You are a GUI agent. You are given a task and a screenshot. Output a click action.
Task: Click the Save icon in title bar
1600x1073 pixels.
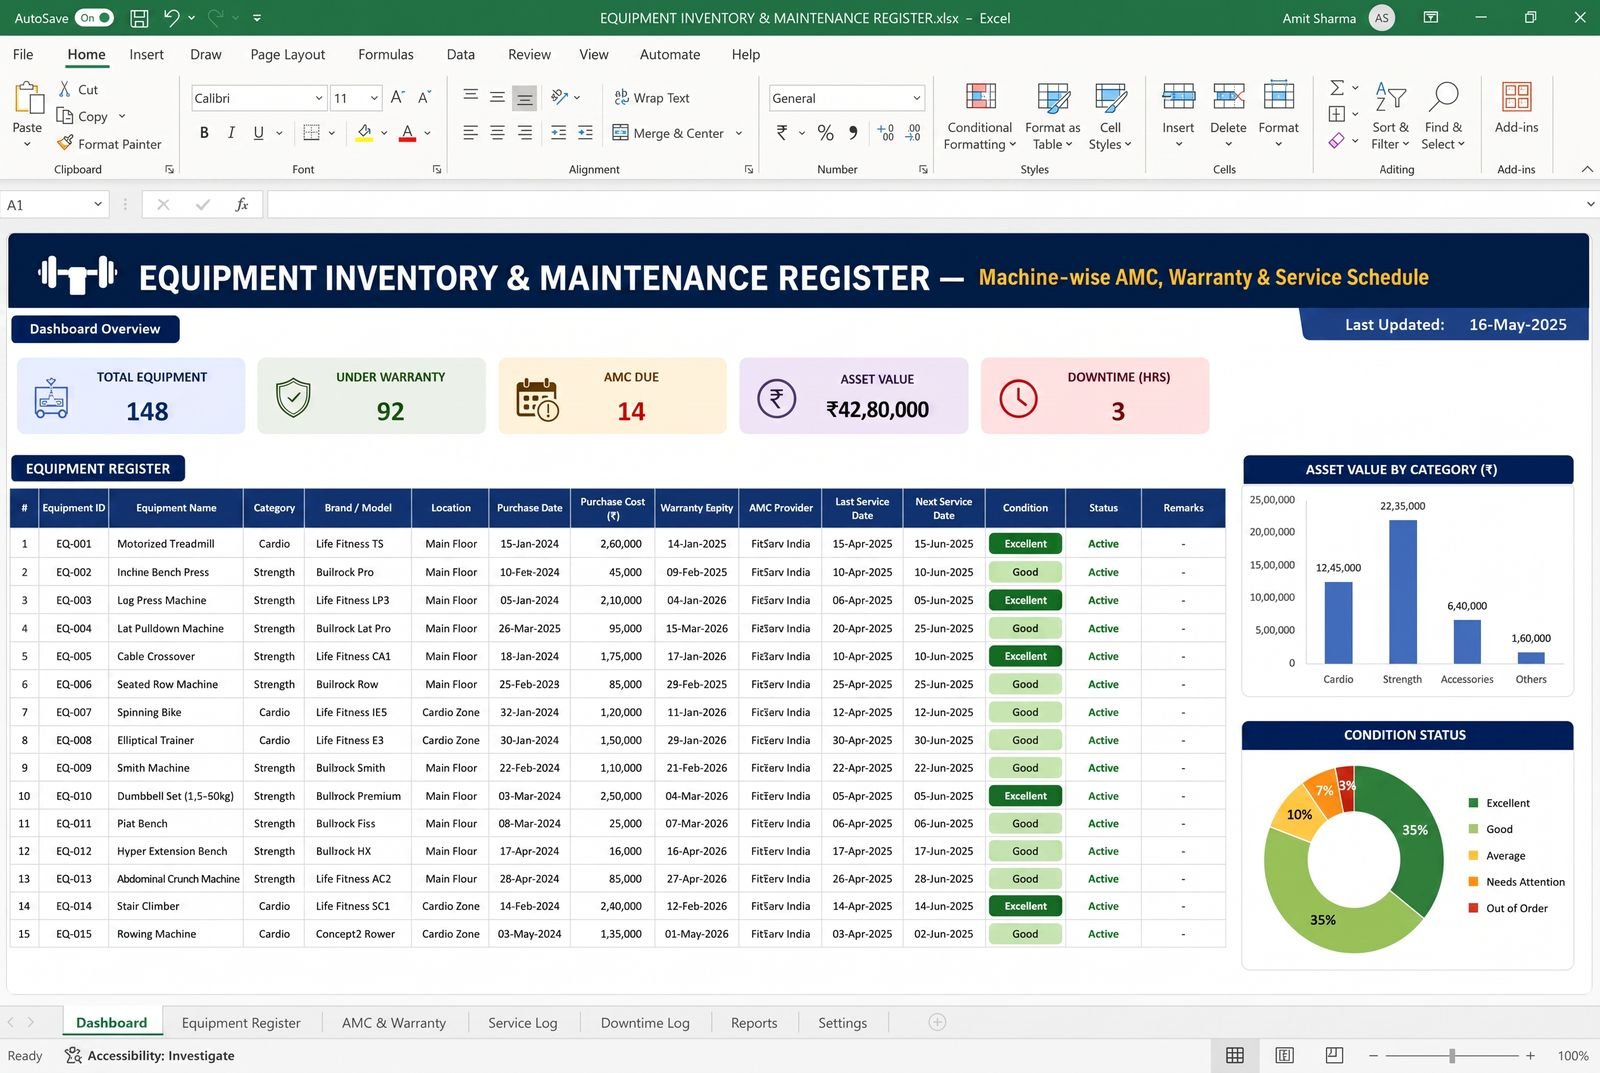pyautogui.click(x=140, y=18)
